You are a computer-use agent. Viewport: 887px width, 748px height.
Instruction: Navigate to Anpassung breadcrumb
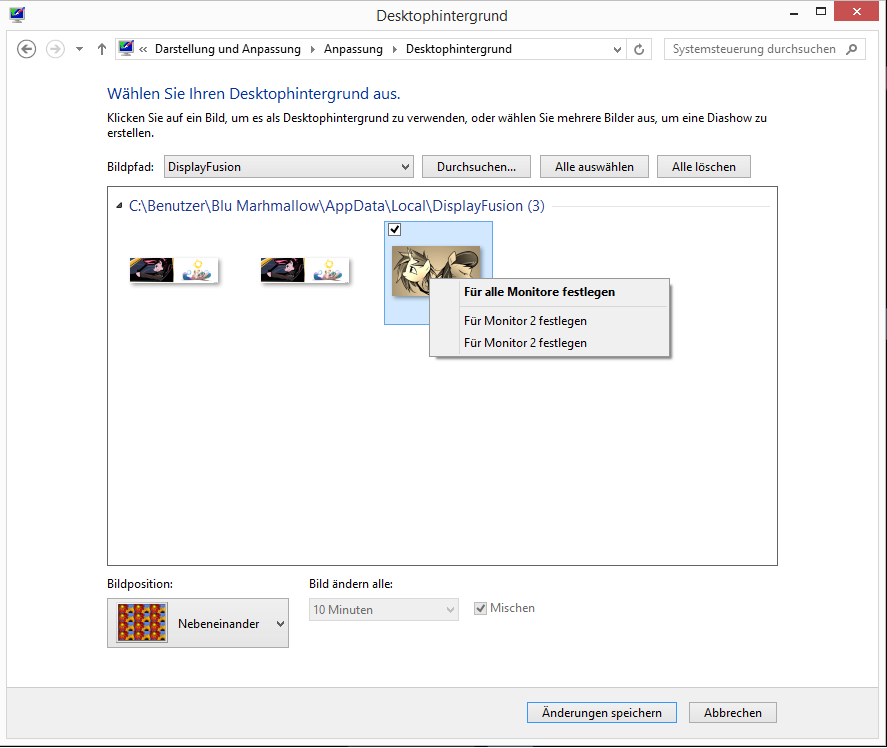pyautogui.click(x=353, y=49)
